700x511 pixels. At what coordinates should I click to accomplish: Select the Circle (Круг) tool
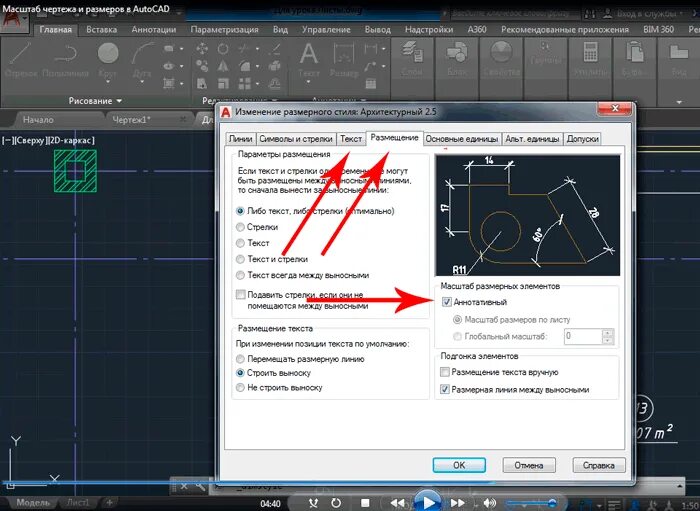(x=108, y=57)
